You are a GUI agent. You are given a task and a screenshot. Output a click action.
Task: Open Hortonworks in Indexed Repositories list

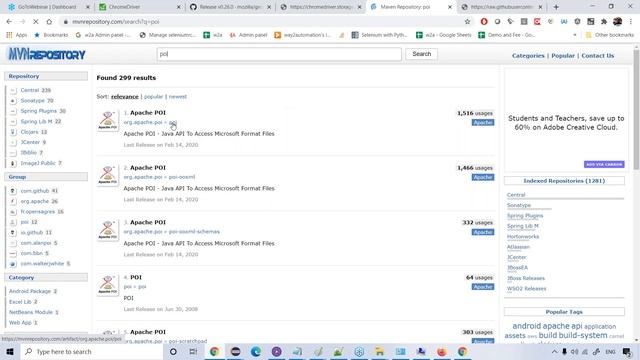[523, 237]
